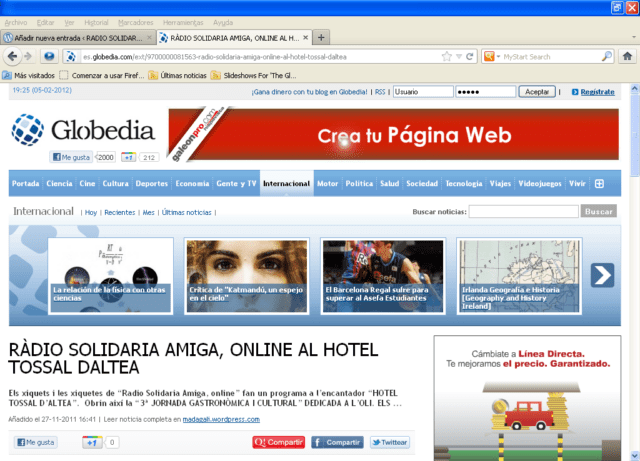Click the Buscar noticias search field
The image size is (640, 461).
pos(523,212)
